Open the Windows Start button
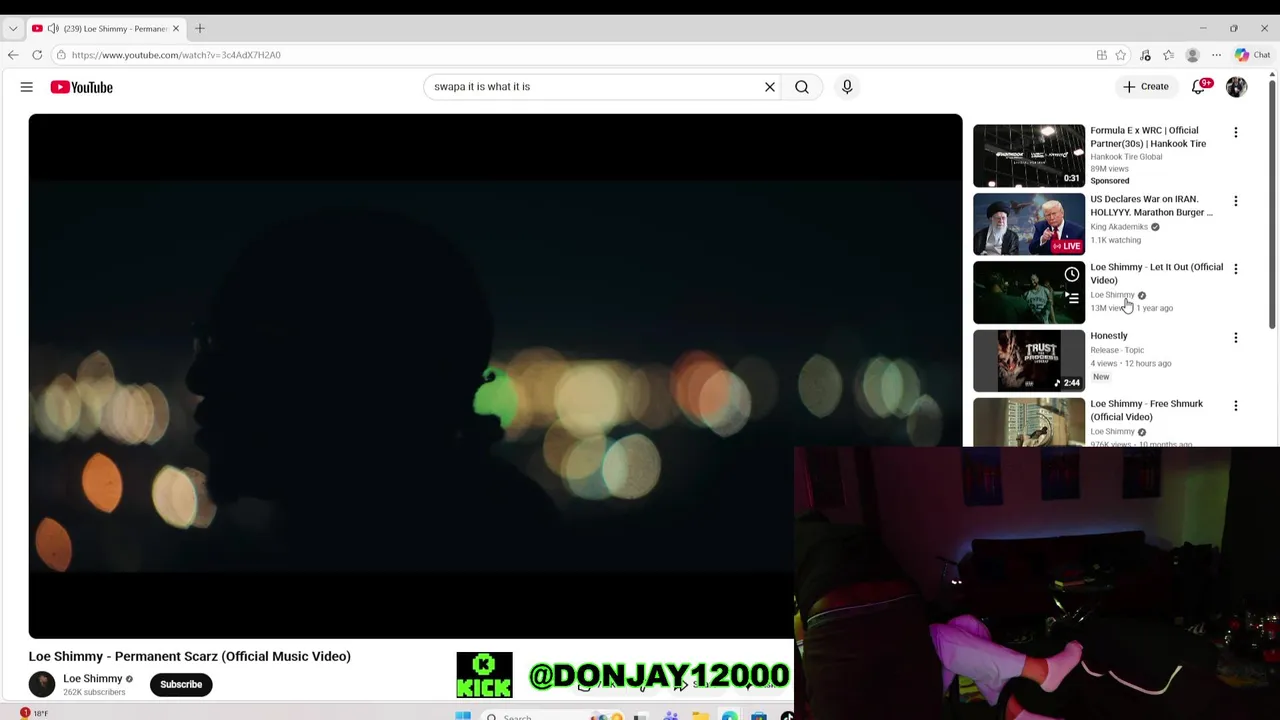This screenshot has width=1280, height=720. point(463,716)
